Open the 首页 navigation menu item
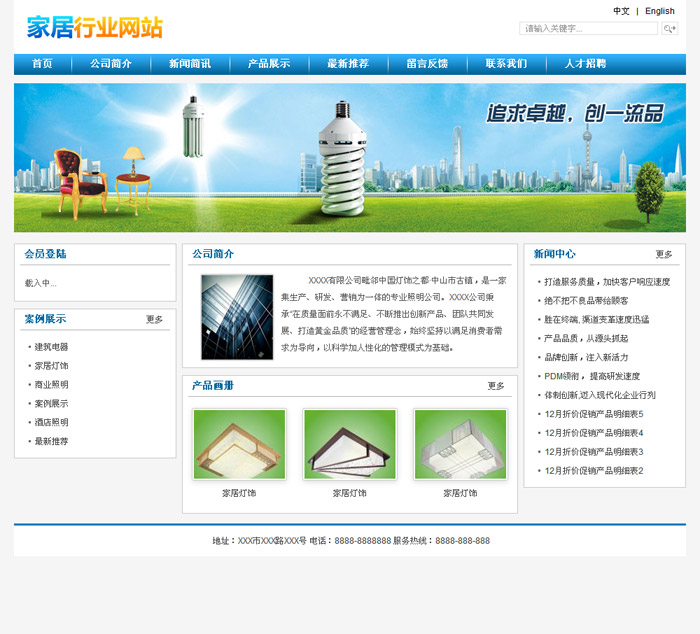The width and height of the screenshot is (700, 634). point(42,64)
